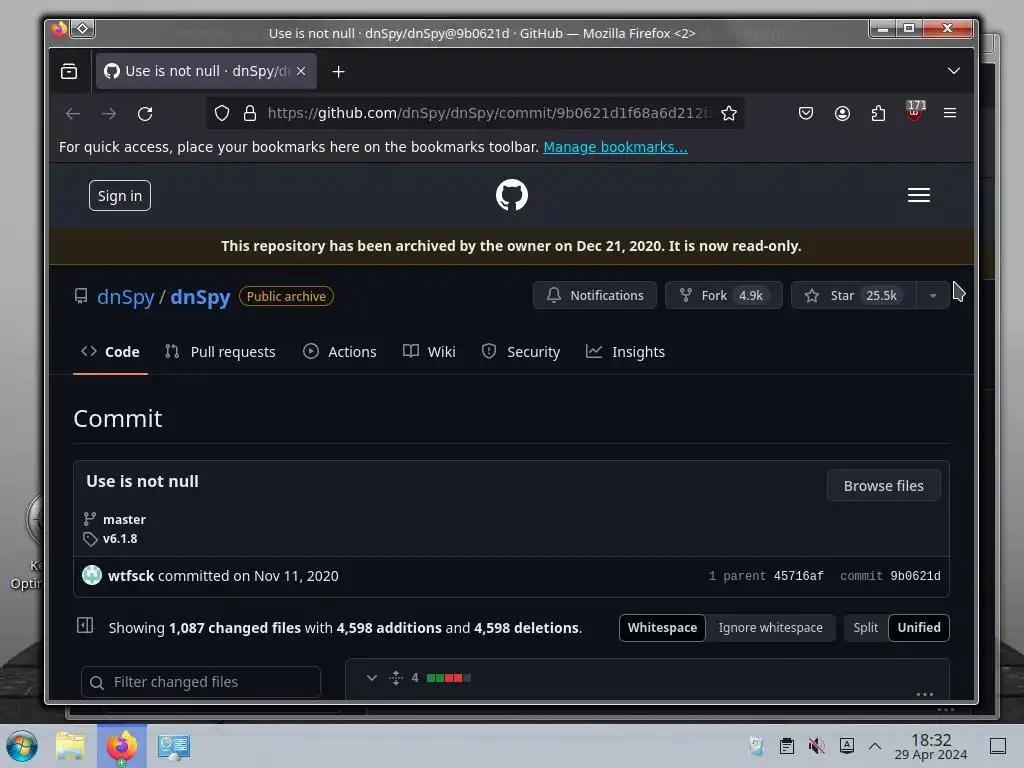This screenshot has height=768, width=1024.
Task: Collapse the first file diff chevron
Action: [x=372, y=678]
